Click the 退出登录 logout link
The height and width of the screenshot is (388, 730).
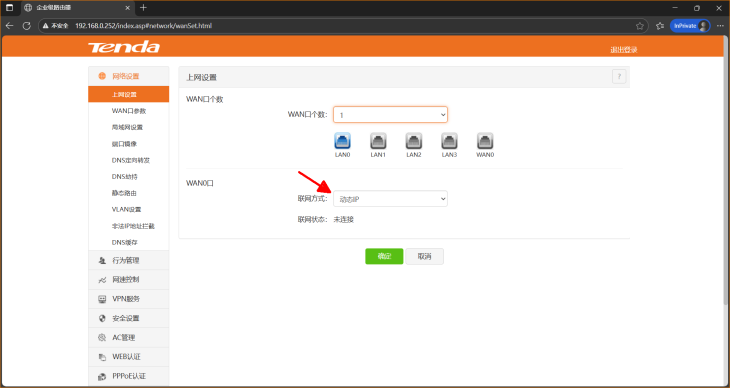point(624,50)
